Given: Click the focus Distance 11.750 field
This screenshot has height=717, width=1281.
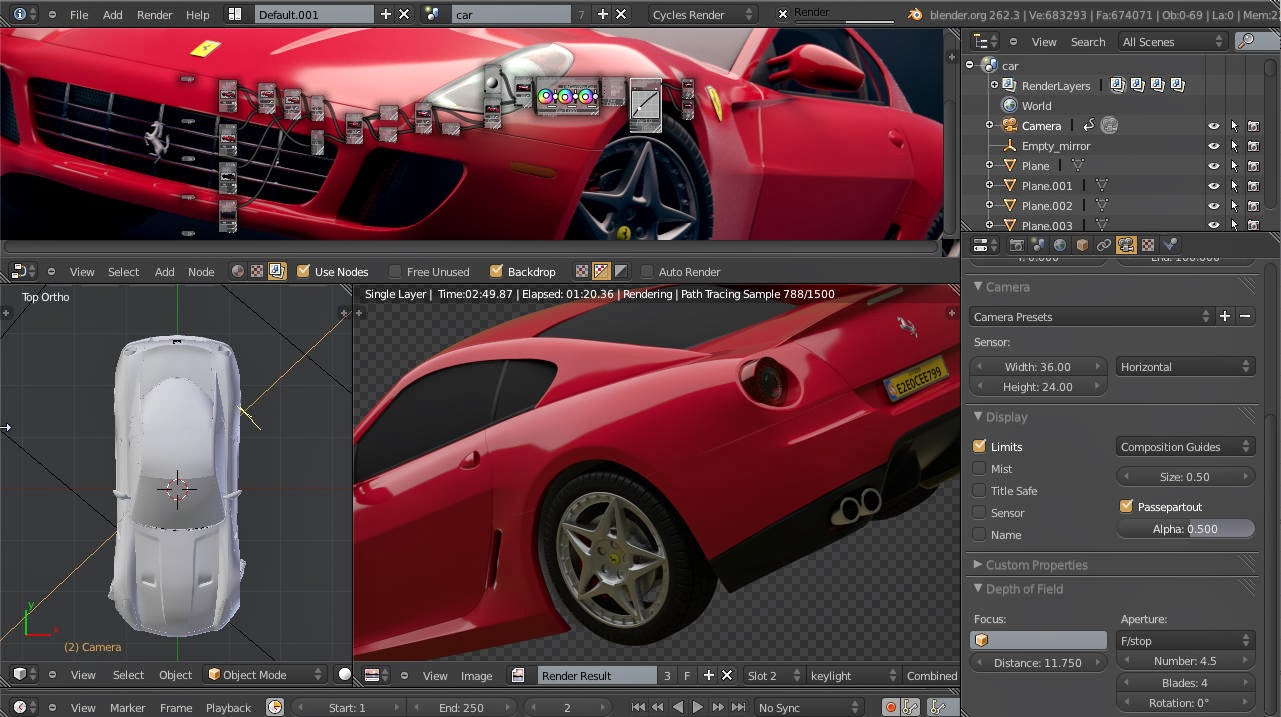Looking at the screenshot, I should coord(1038,662).
